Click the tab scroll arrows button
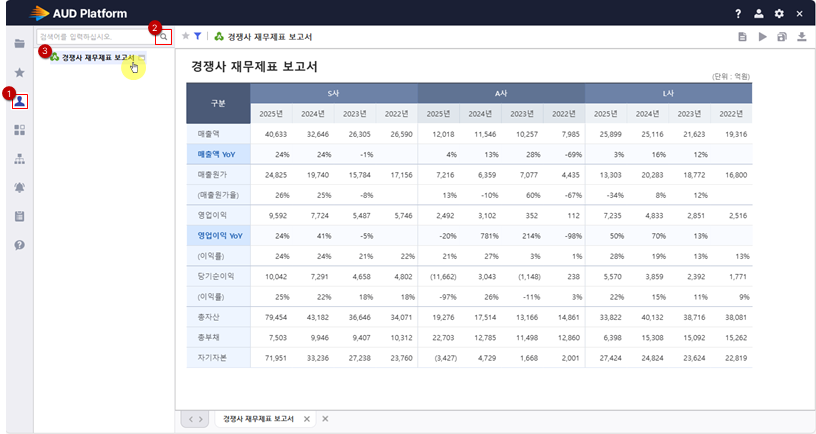The height and width of the screenshot is (434, 816). 194,418
